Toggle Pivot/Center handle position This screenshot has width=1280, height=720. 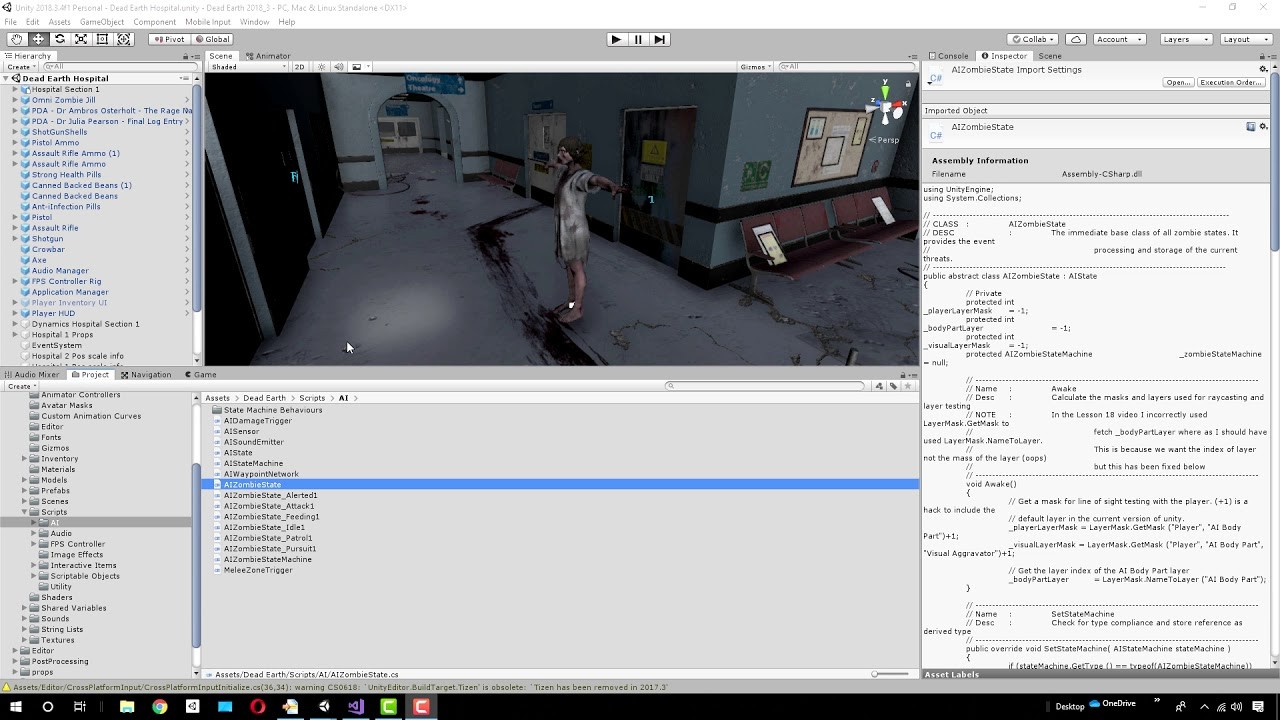coord(170,39)
